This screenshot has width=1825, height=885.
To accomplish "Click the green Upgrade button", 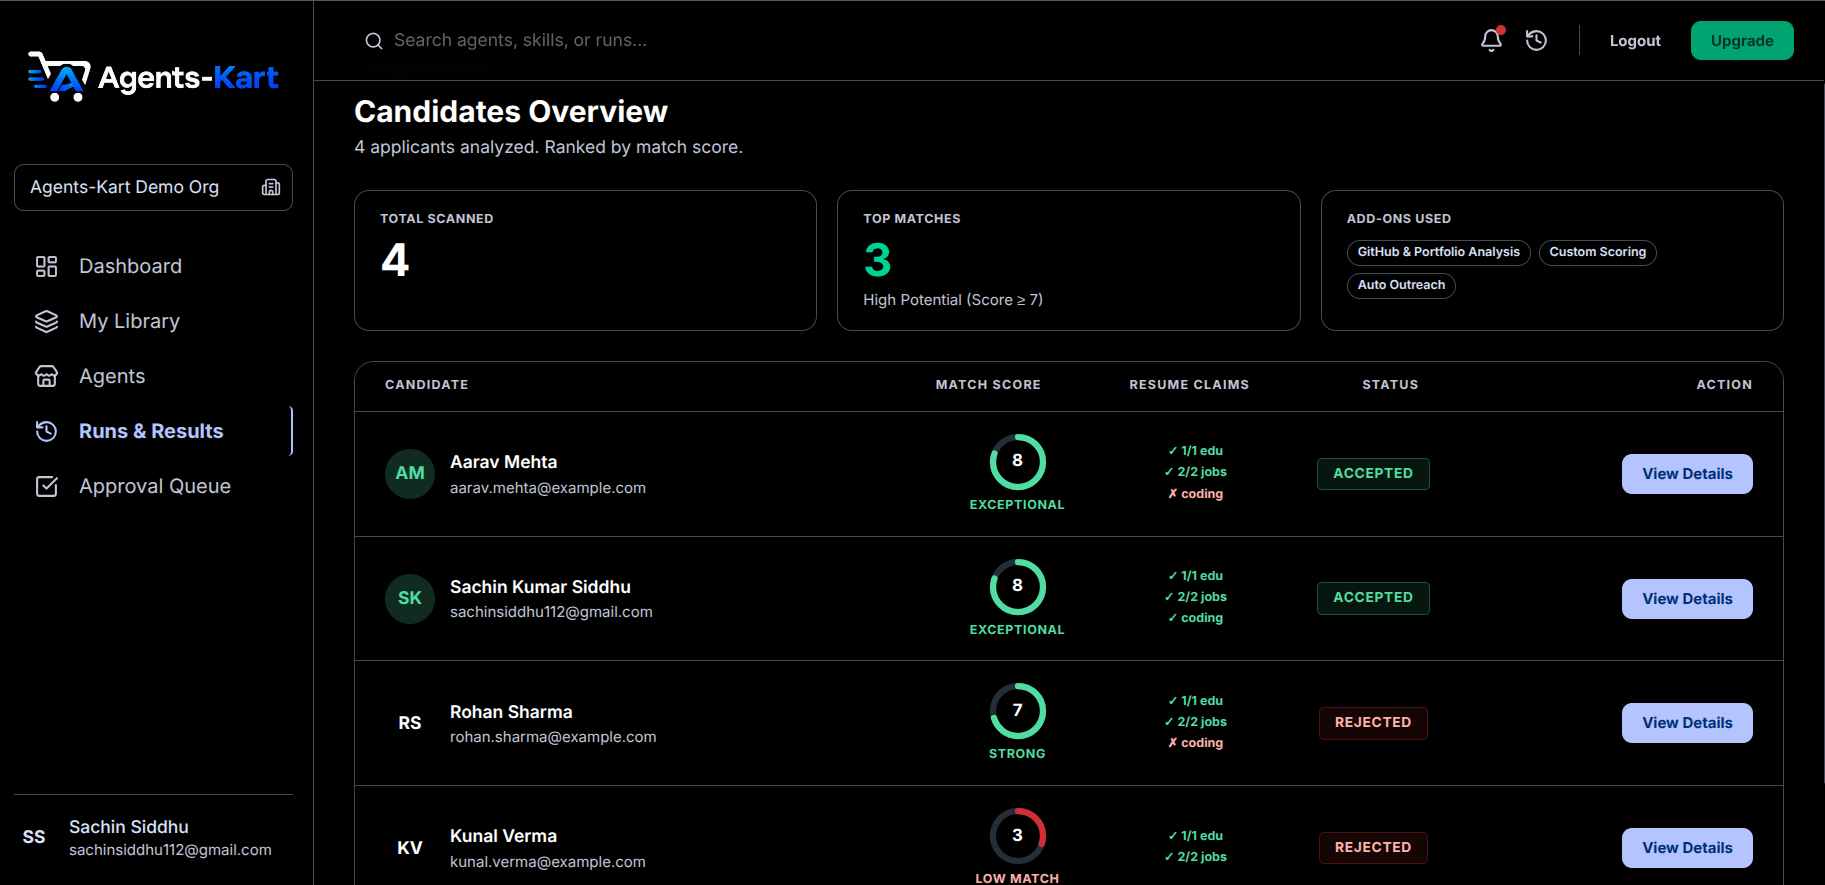I will pyautogui.click(x=1742, y=41).
